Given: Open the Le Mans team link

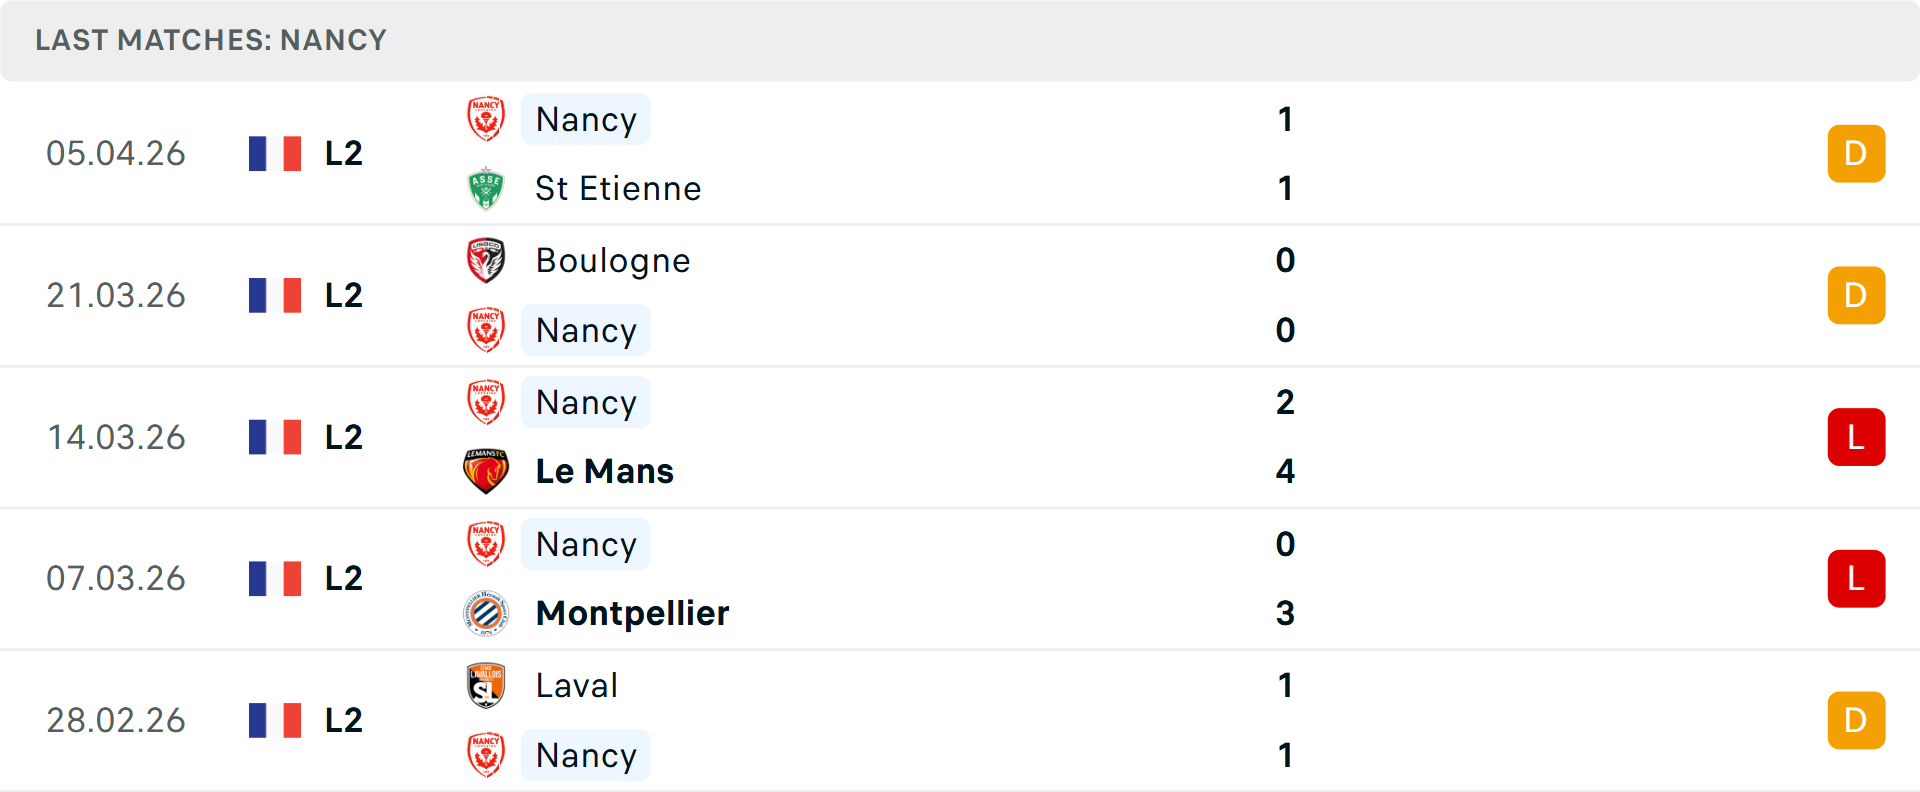Looking at the screenshot, I should click(604, 471).
